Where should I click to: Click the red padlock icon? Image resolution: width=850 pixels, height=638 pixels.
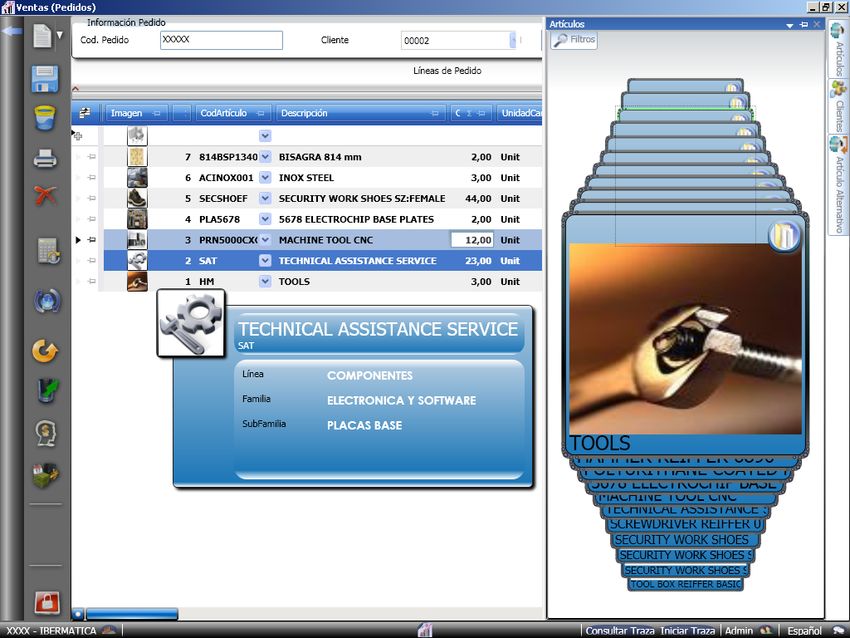(46, 602)
